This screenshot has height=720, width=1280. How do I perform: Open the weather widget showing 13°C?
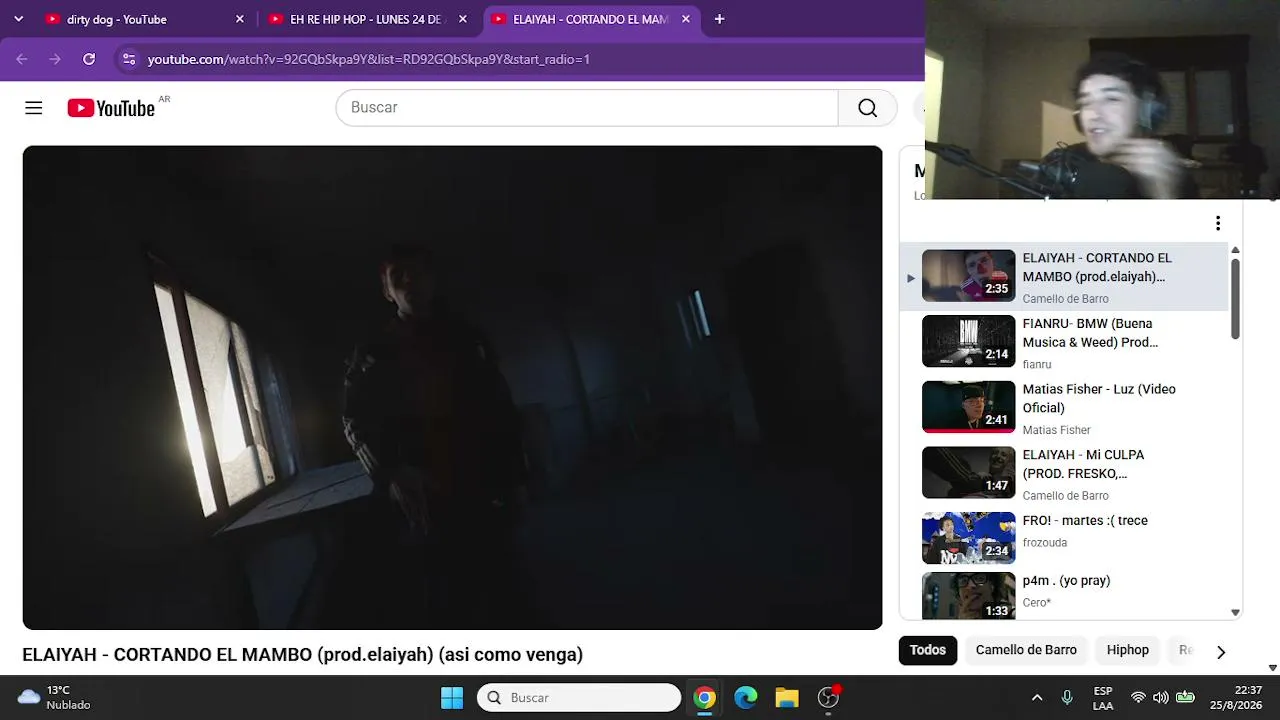pos(55,697)
